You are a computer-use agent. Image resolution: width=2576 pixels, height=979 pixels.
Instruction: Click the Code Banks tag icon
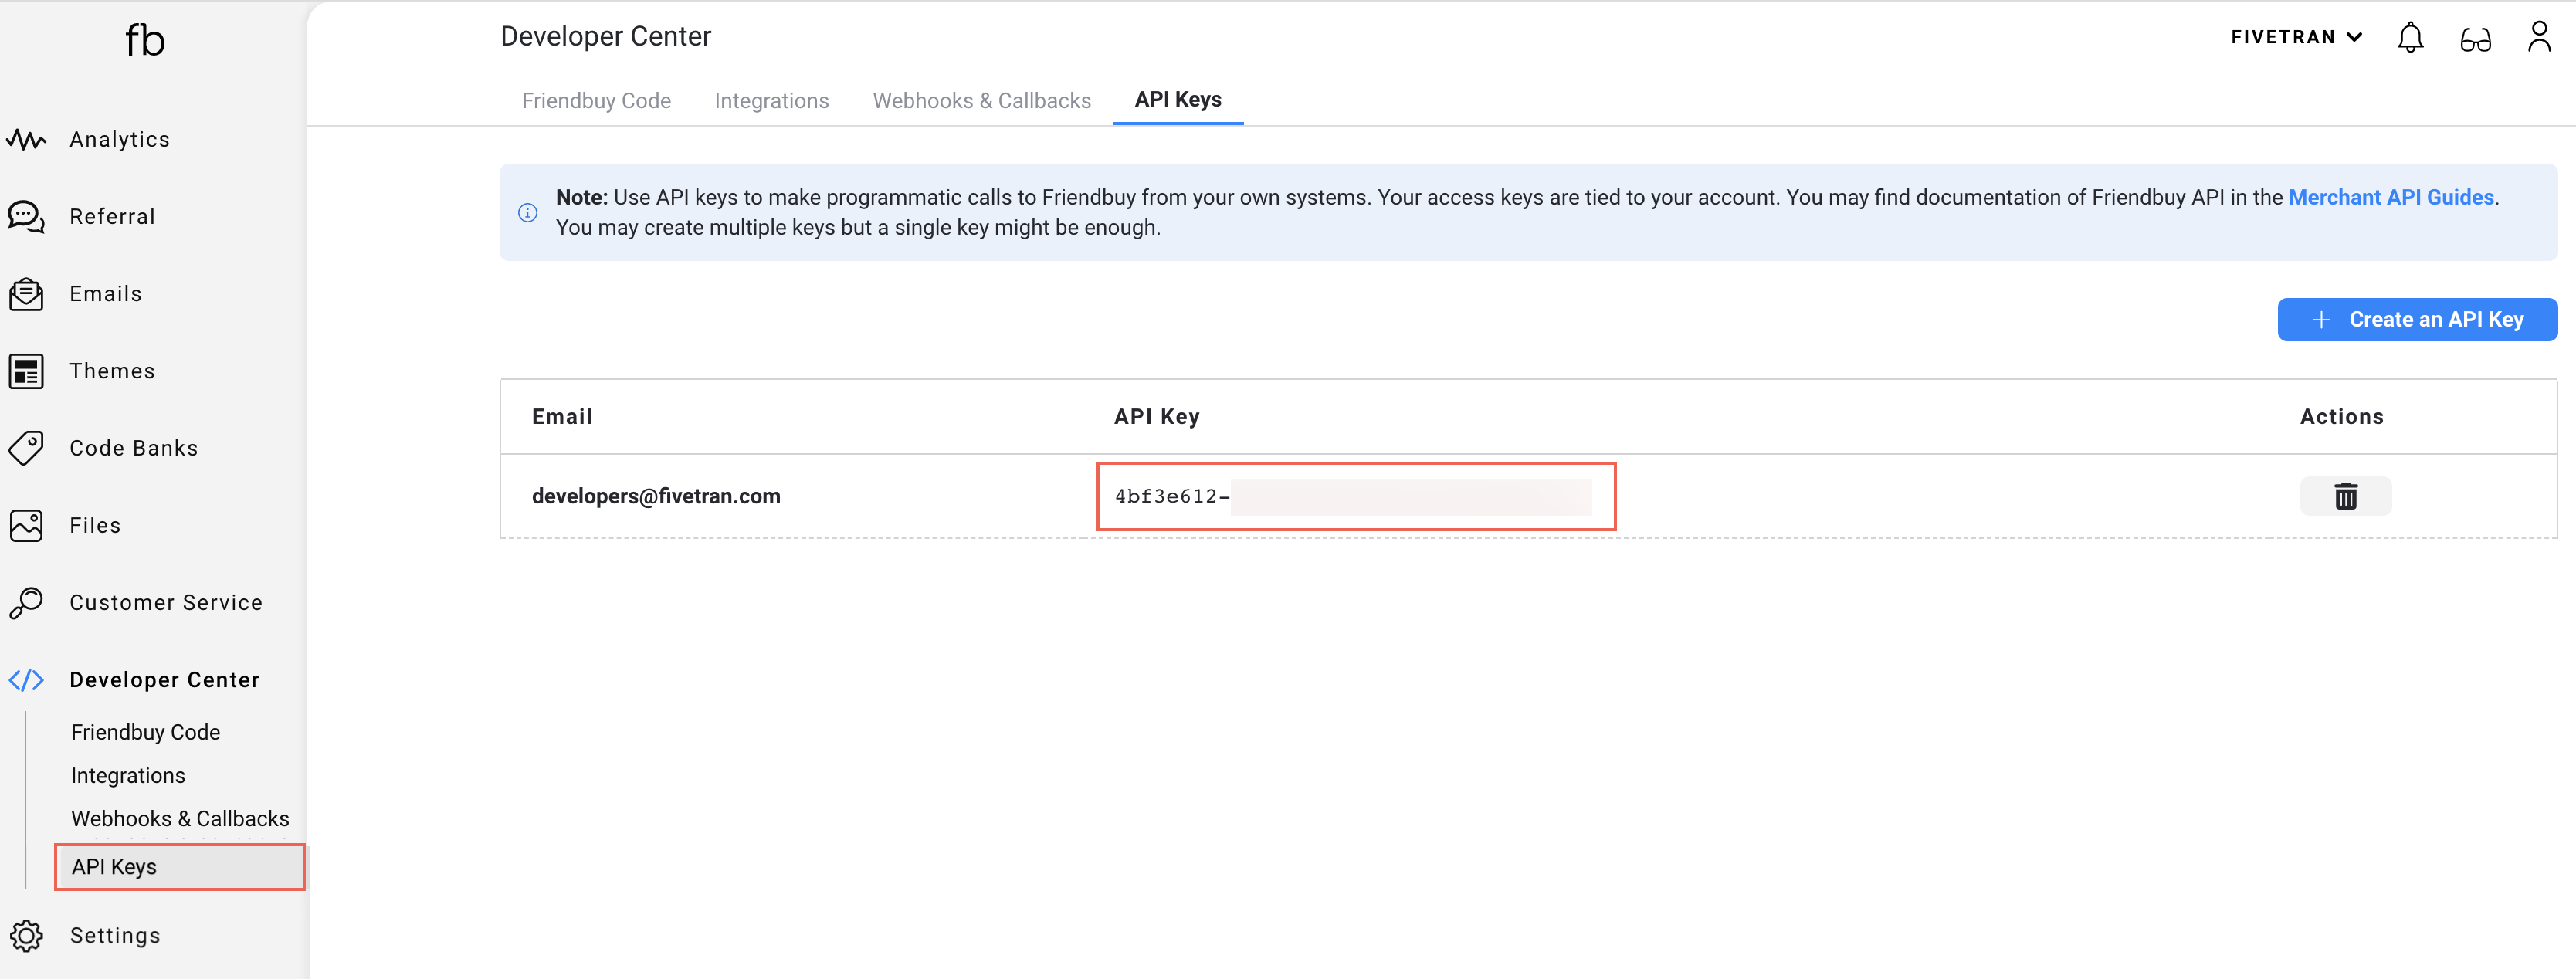tap(26, 448)
